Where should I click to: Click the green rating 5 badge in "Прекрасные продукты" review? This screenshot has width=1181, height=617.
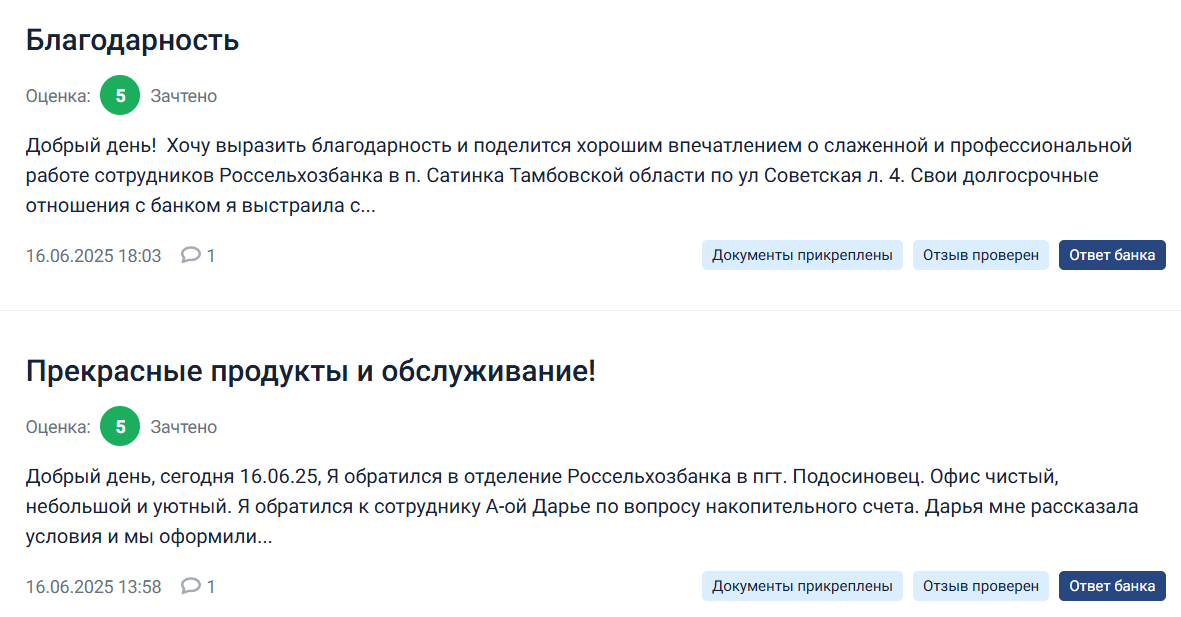click(x=120, y=427)
